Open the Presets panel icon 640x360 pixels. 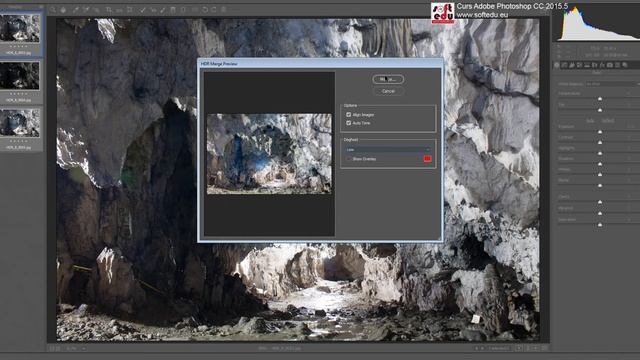pyautogui.click(x=617, y=65)
